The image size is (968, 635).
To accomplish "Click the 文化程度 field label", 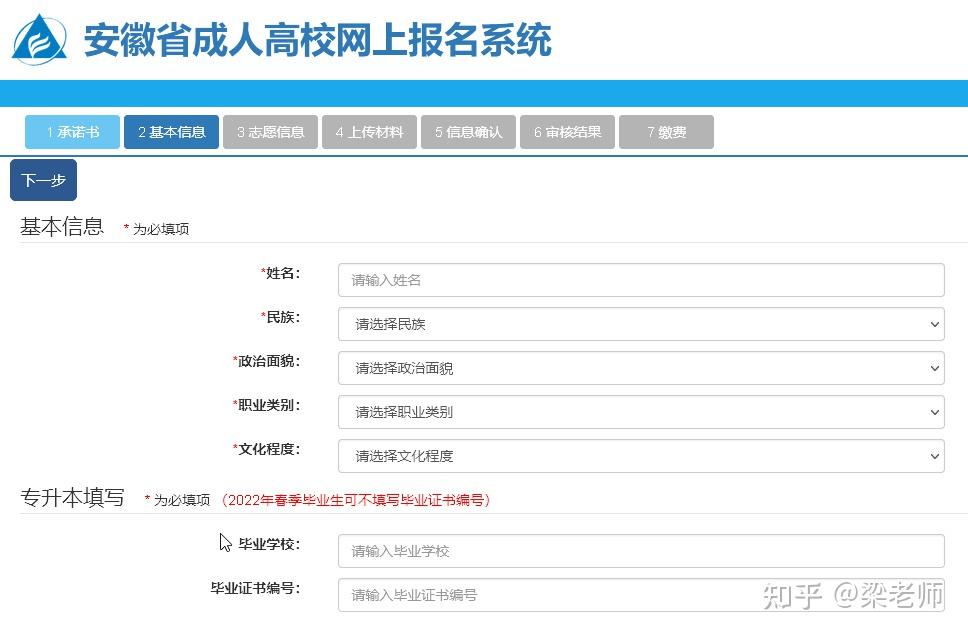I will point(267,449).
